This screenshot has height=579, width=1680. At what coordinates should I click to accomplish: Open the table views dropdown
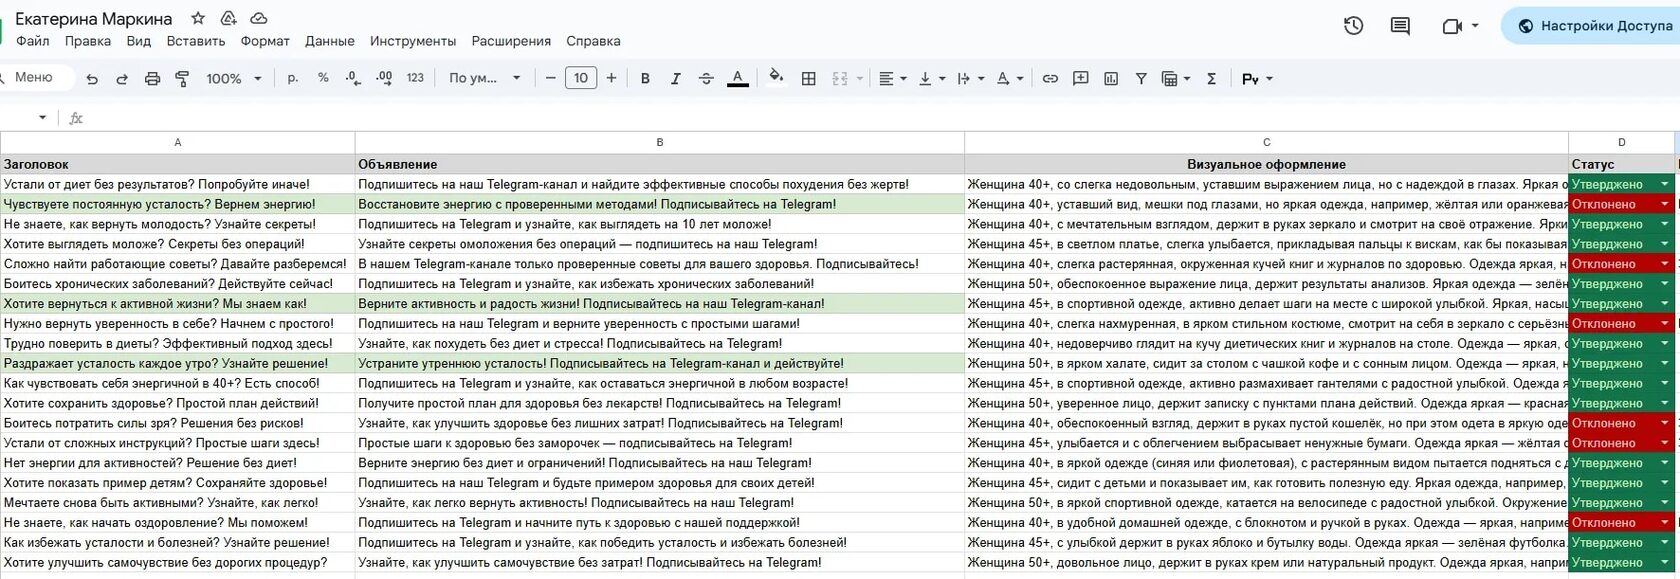(1176, 78)
